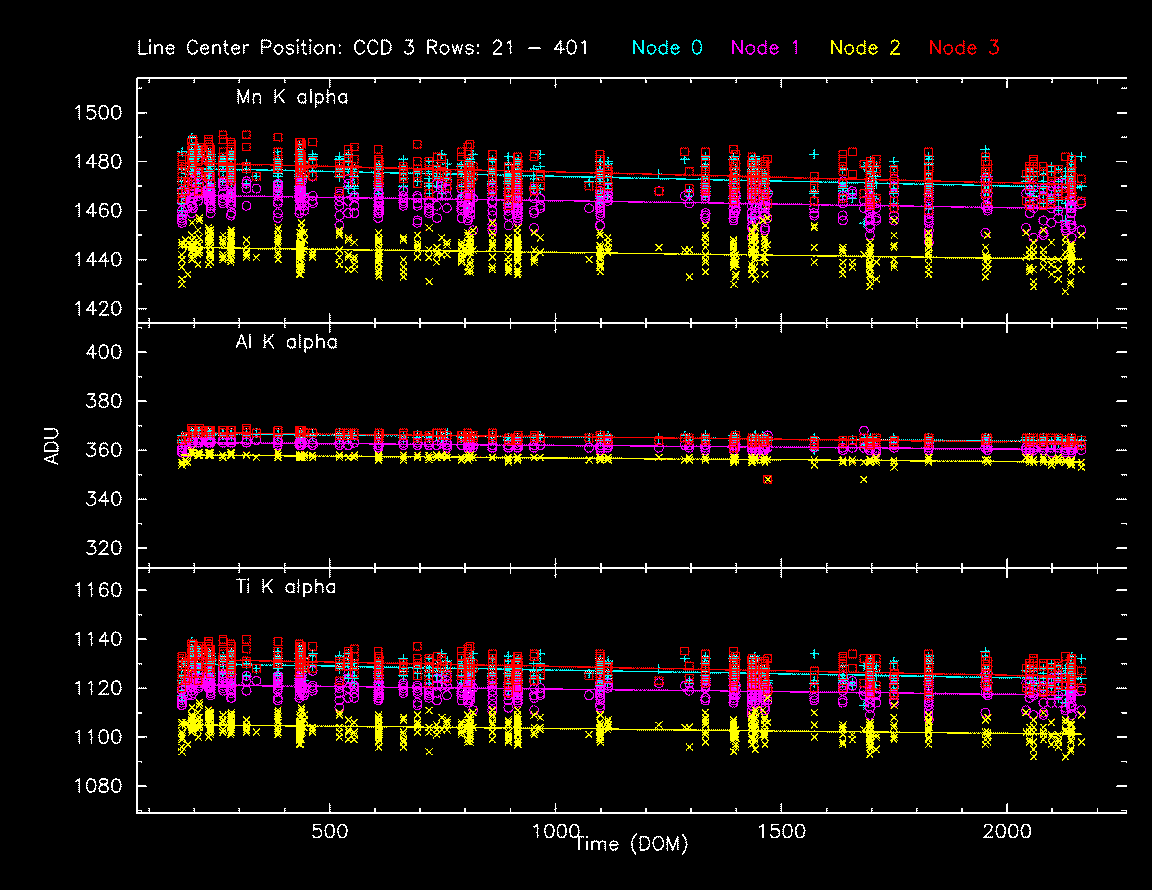
Task: Click the 1160 tick label in the Ti panel
Action: 99,591
